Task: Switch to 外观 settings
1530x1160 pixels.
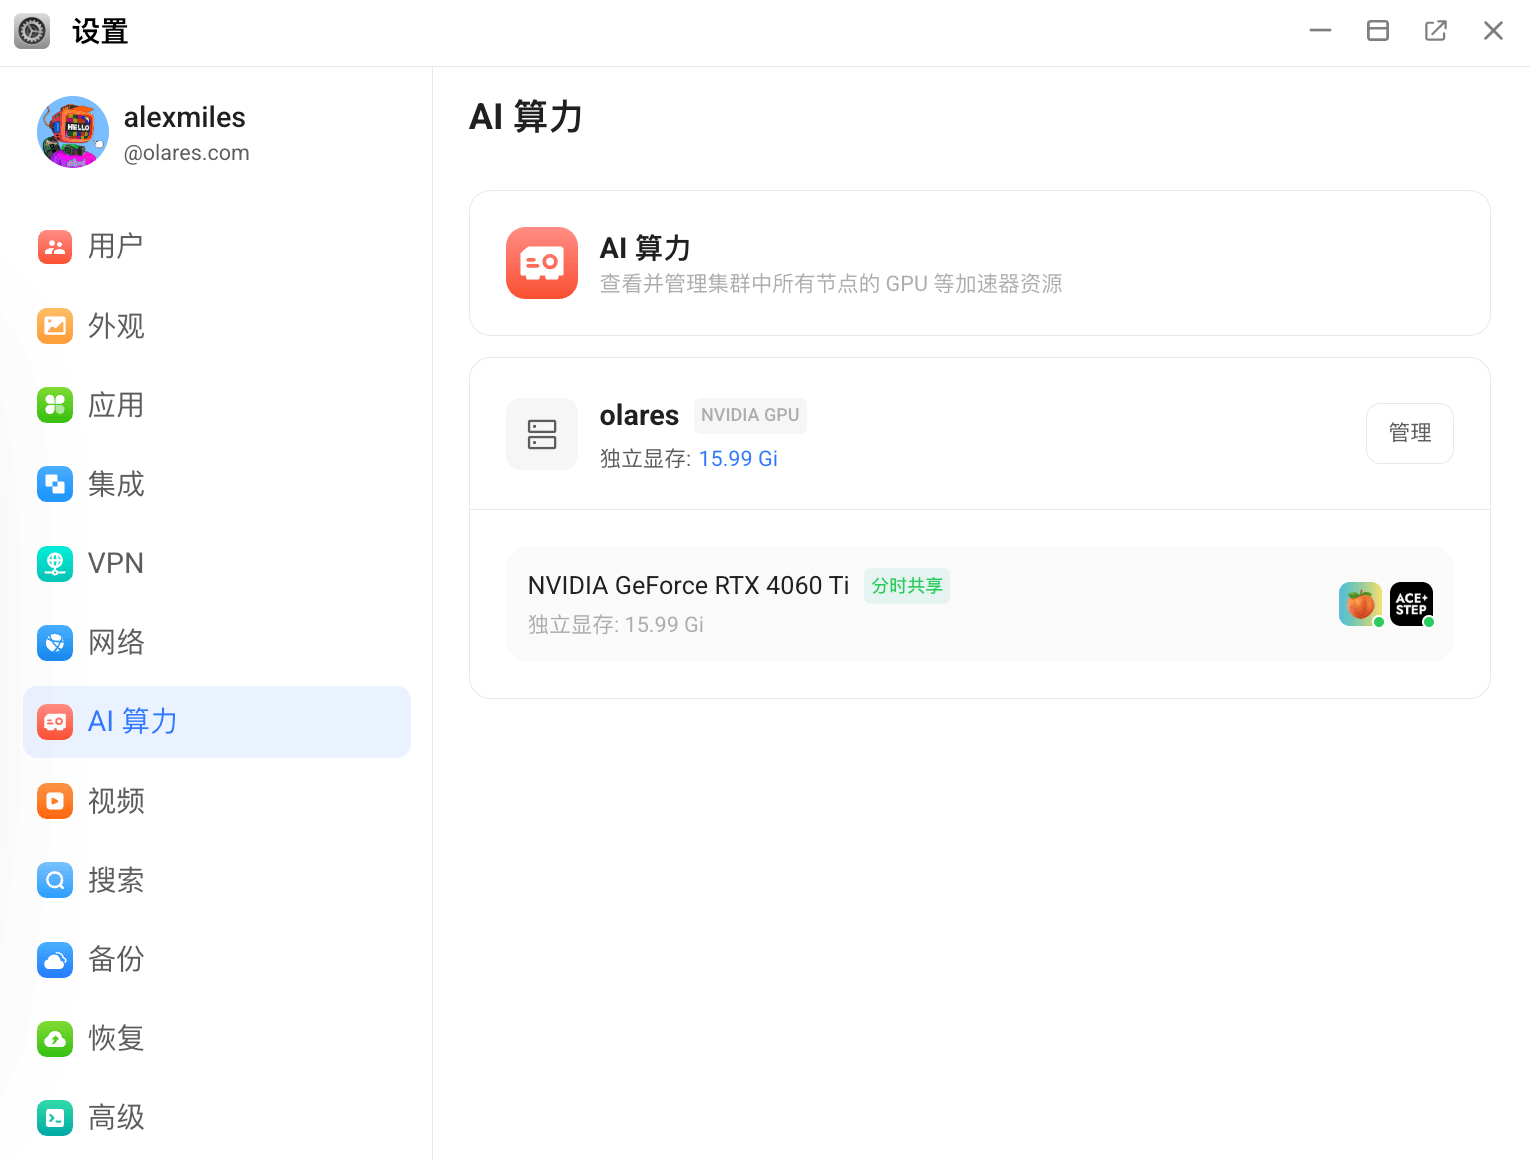Action: click(x=217, y=326)
